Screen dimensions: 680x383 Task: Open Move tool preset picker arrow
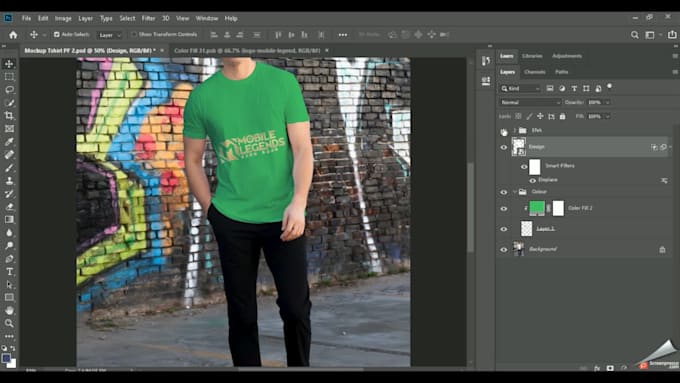pyautogui.click(x=44, y=35)
